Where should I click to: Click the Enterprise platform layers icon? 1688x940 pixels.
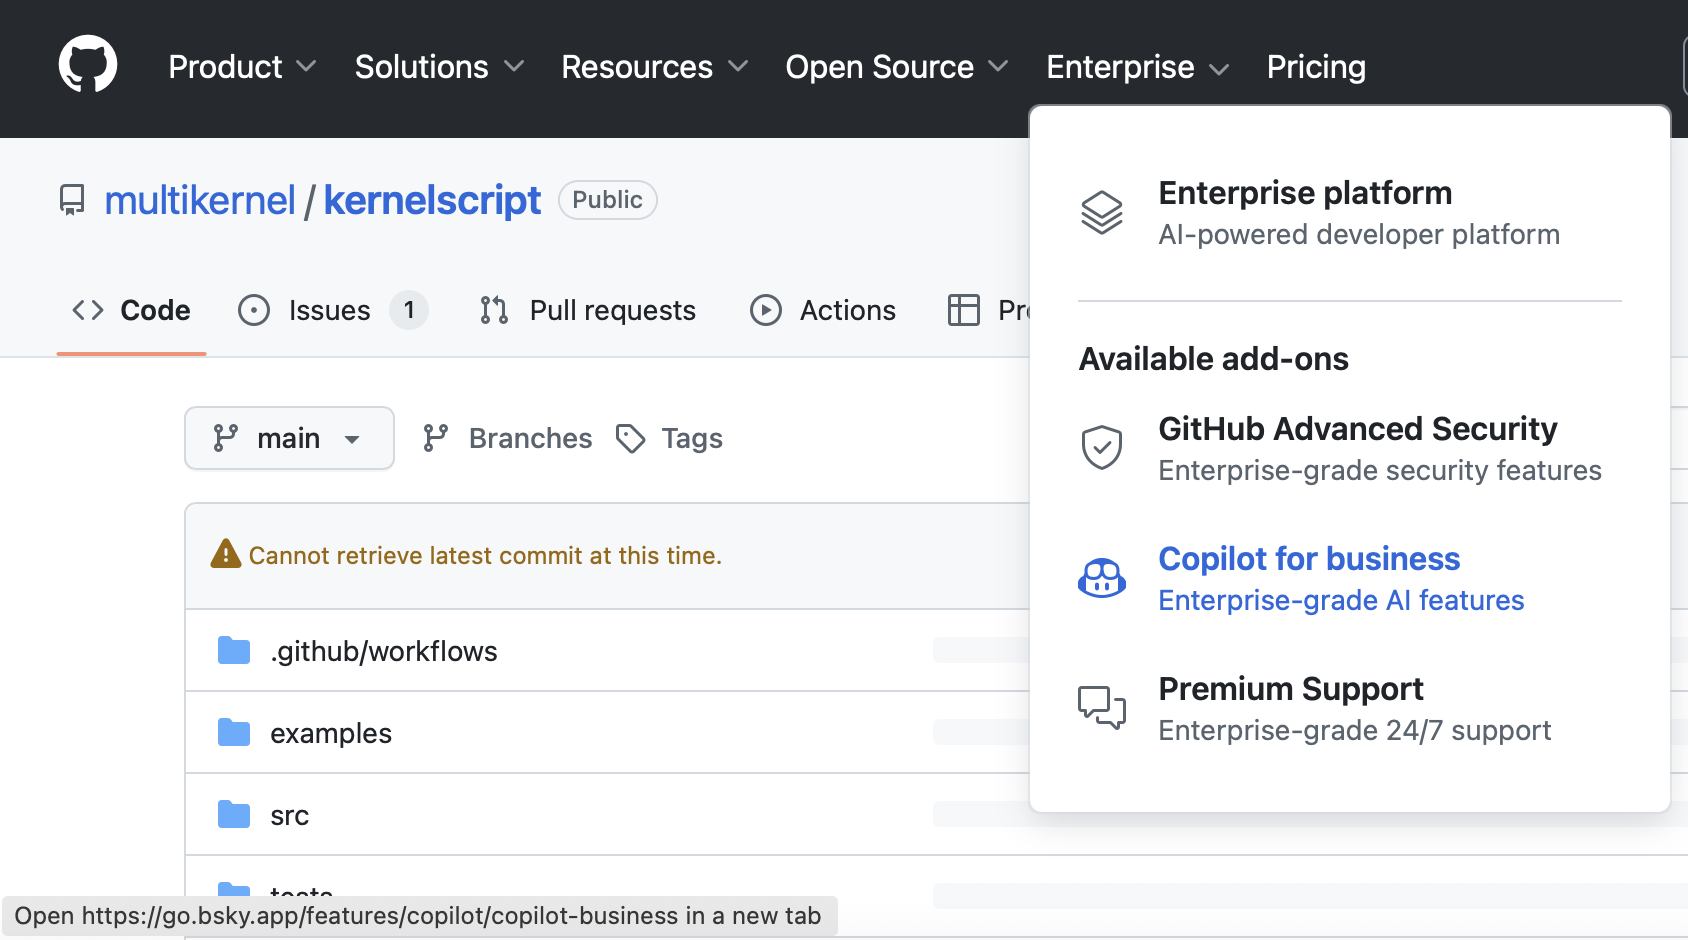[x=1101, y=212]
